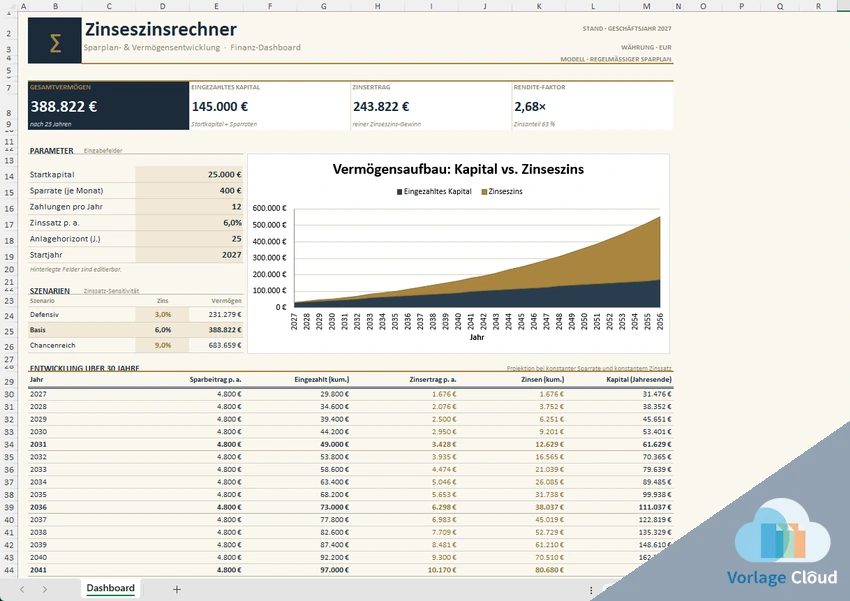Select column header E
This screenshot has width=850, height=601.
point(216,6)
